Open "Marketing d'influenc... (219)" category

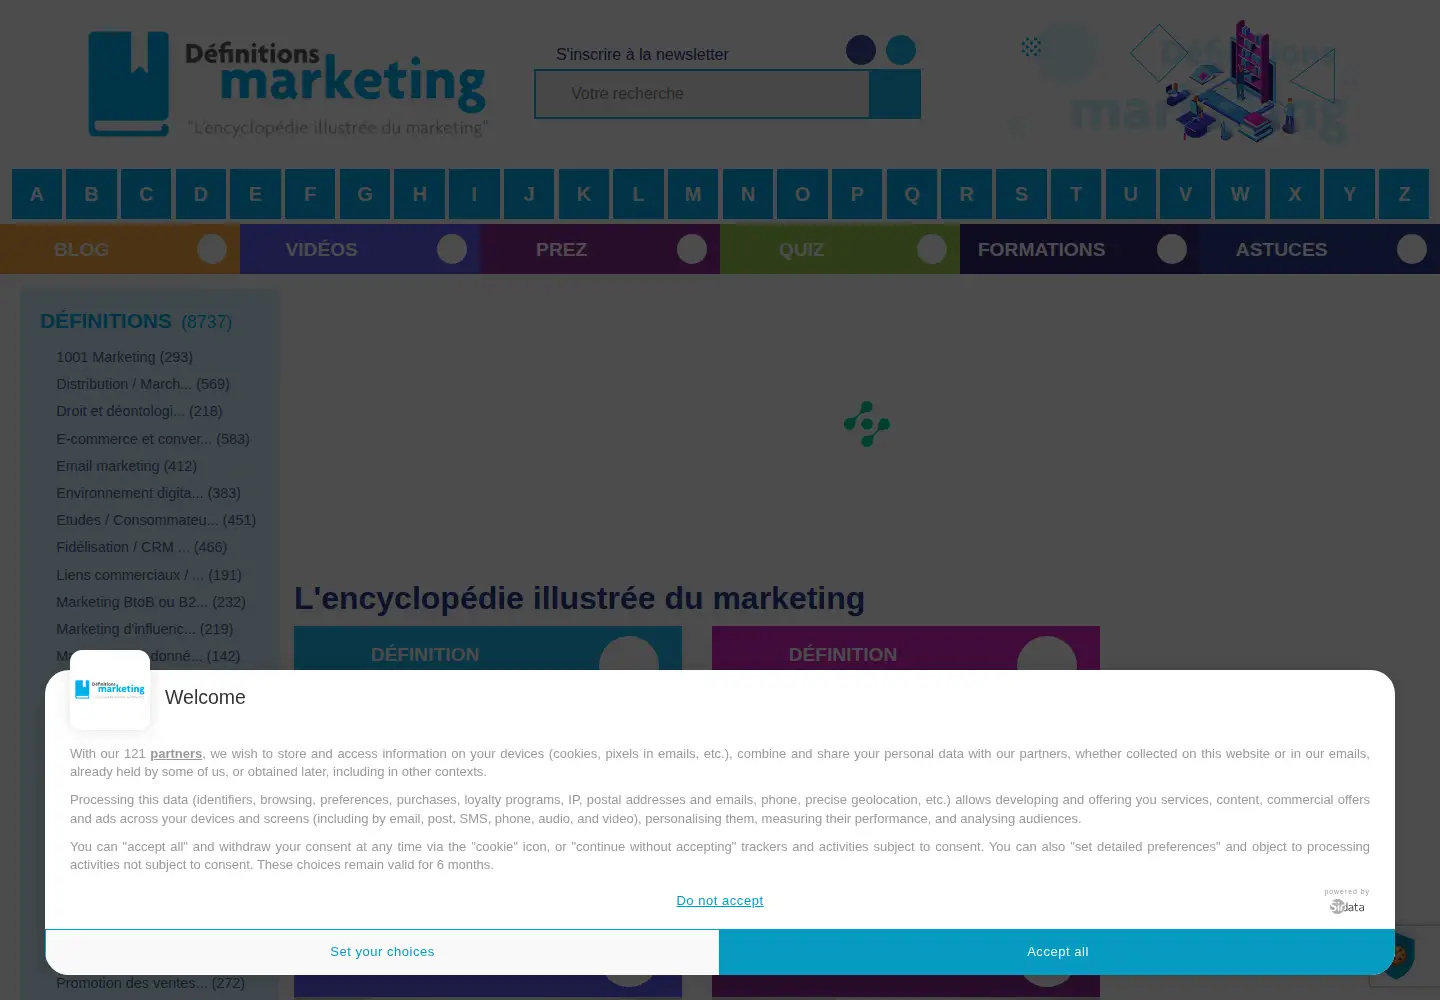(144, 629)
